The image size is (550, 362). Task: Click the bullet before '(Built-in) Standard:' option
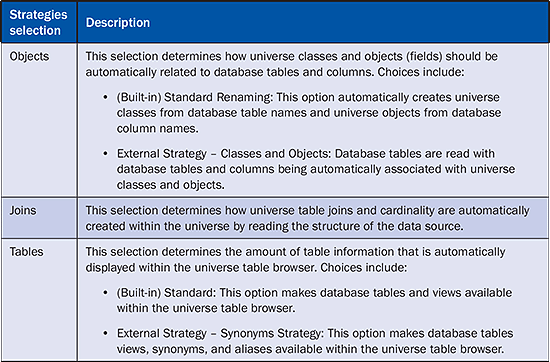click(x=106, y=293)
